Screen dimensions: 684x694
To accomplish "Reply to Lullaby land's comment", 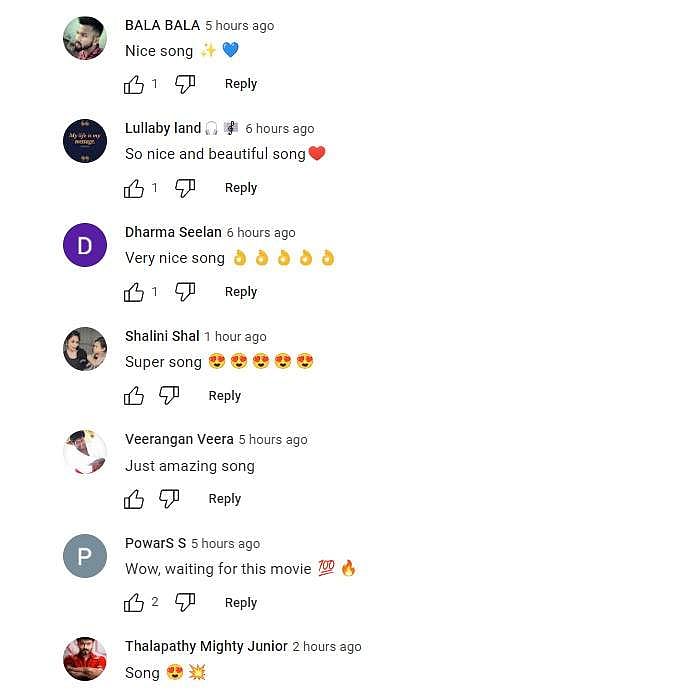I will click(241, 188).
